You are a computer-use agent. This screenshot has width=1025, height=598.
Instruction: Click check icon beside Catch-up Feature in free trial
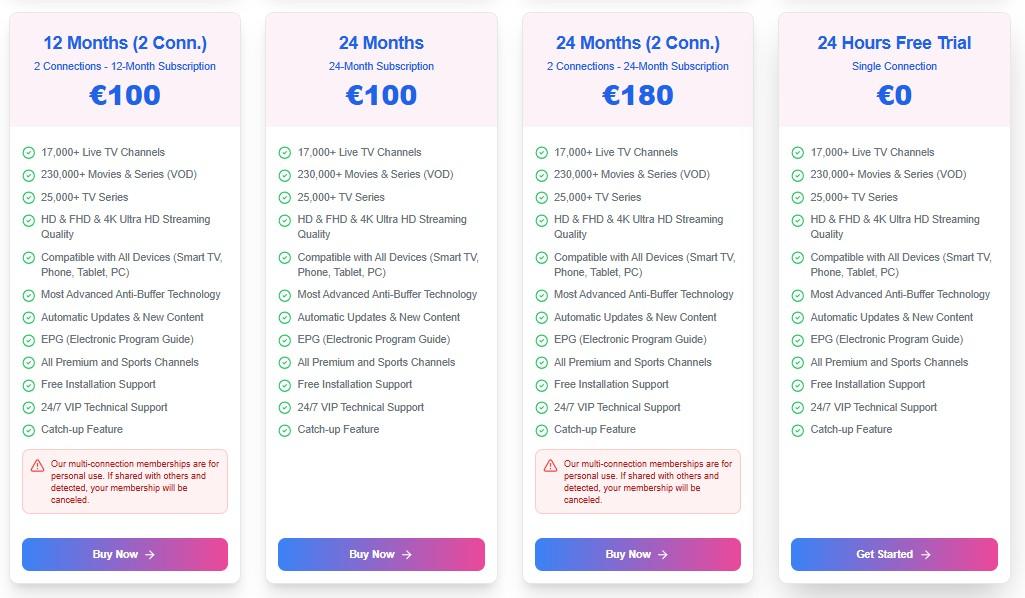(x=798, y=430)
